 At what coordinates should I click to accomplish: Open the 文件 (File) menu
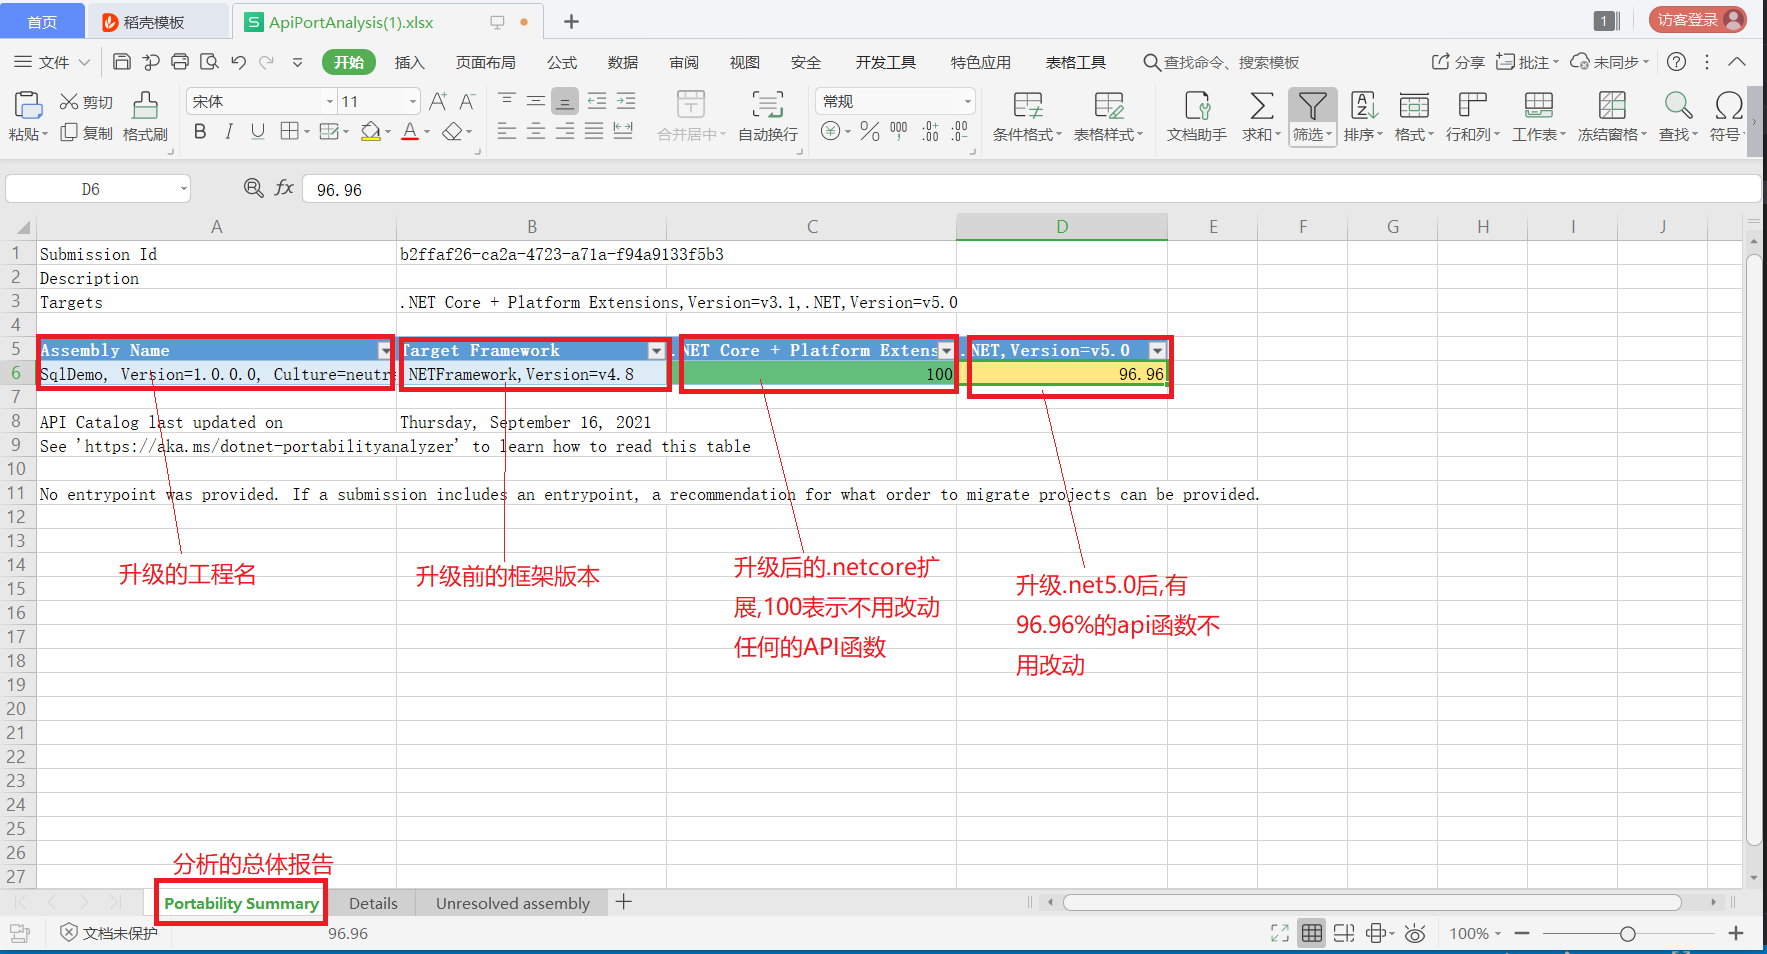[52, 62]
